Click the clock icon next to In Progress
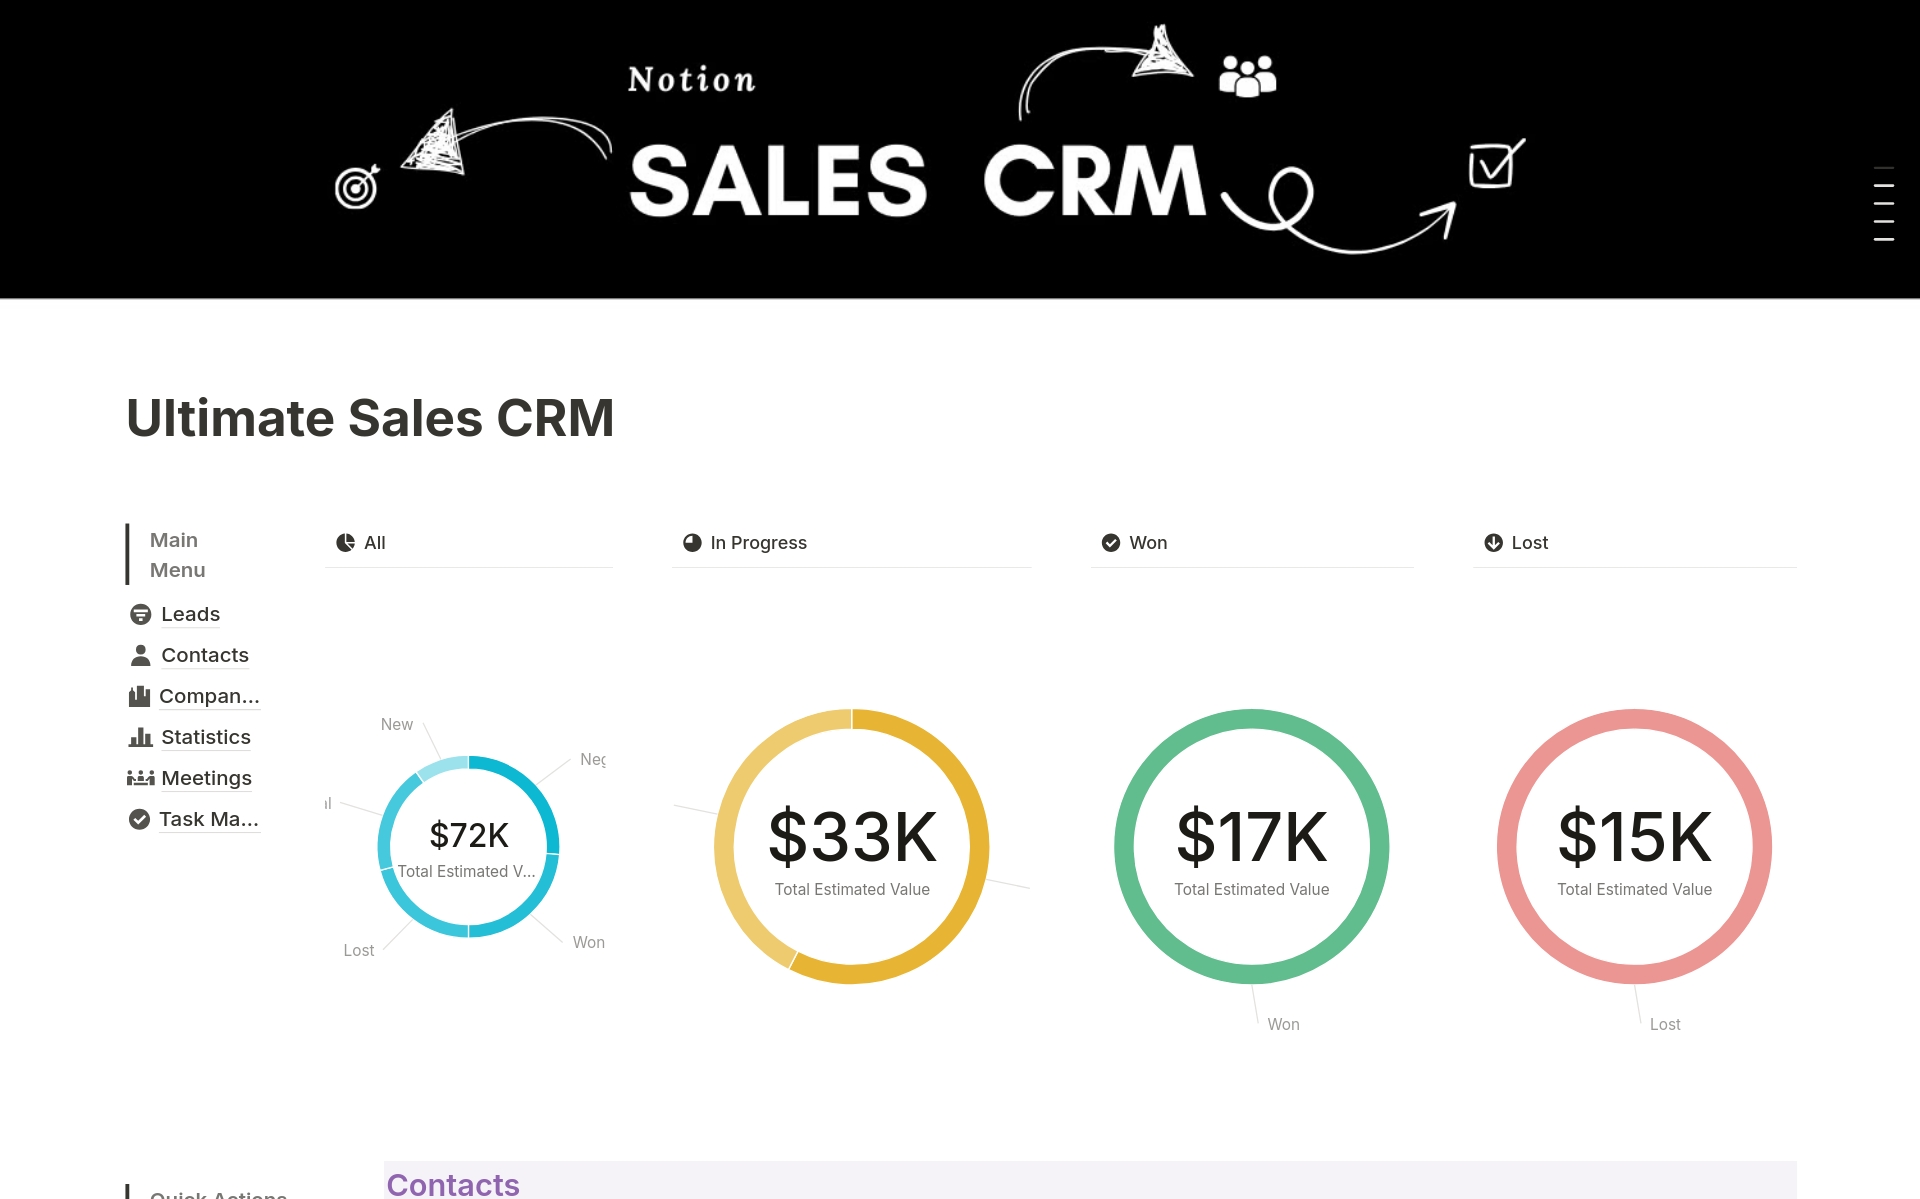Viewport: 1920px width, 1199px height. click(692, 542)
